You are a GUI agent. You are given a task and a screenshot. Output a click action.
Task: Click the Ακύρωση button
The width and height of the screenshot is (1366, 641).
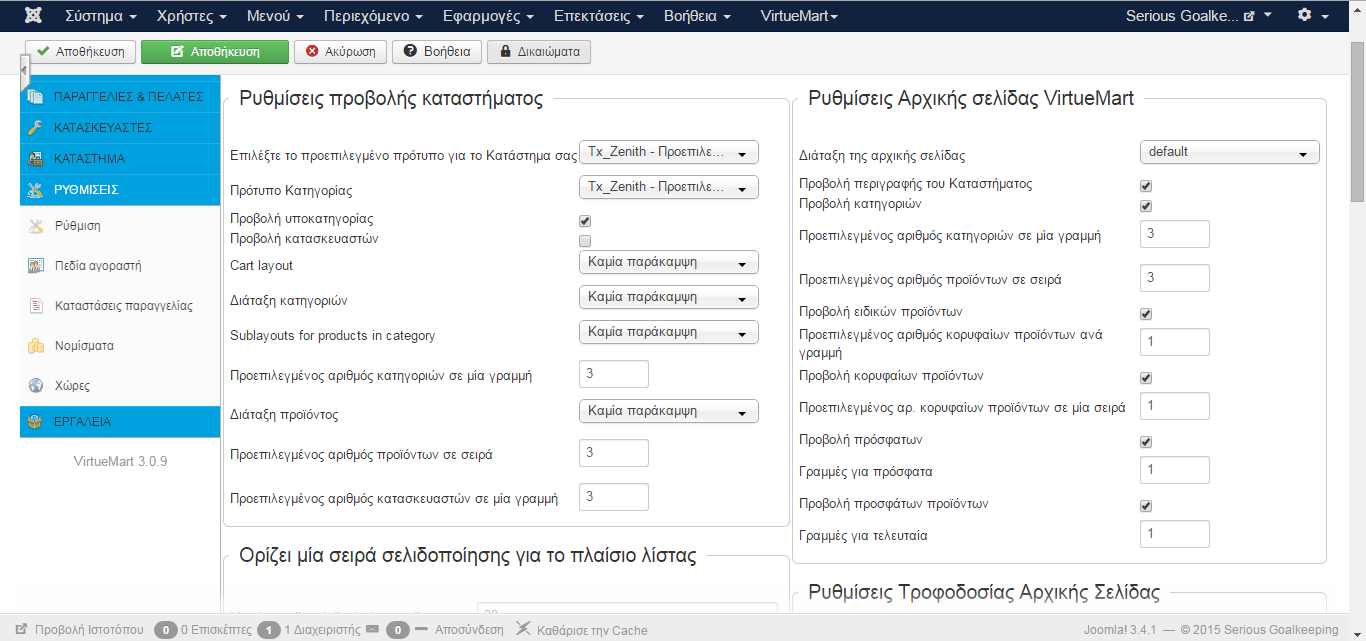pos(341,52)
